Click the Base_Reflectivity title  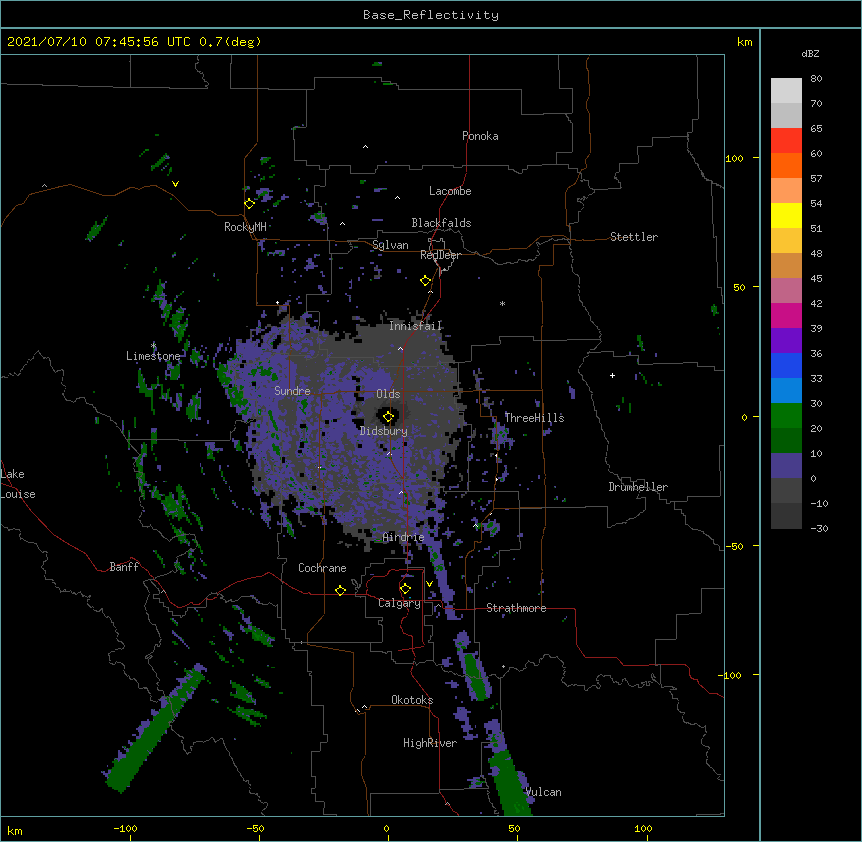click(431, 15)
